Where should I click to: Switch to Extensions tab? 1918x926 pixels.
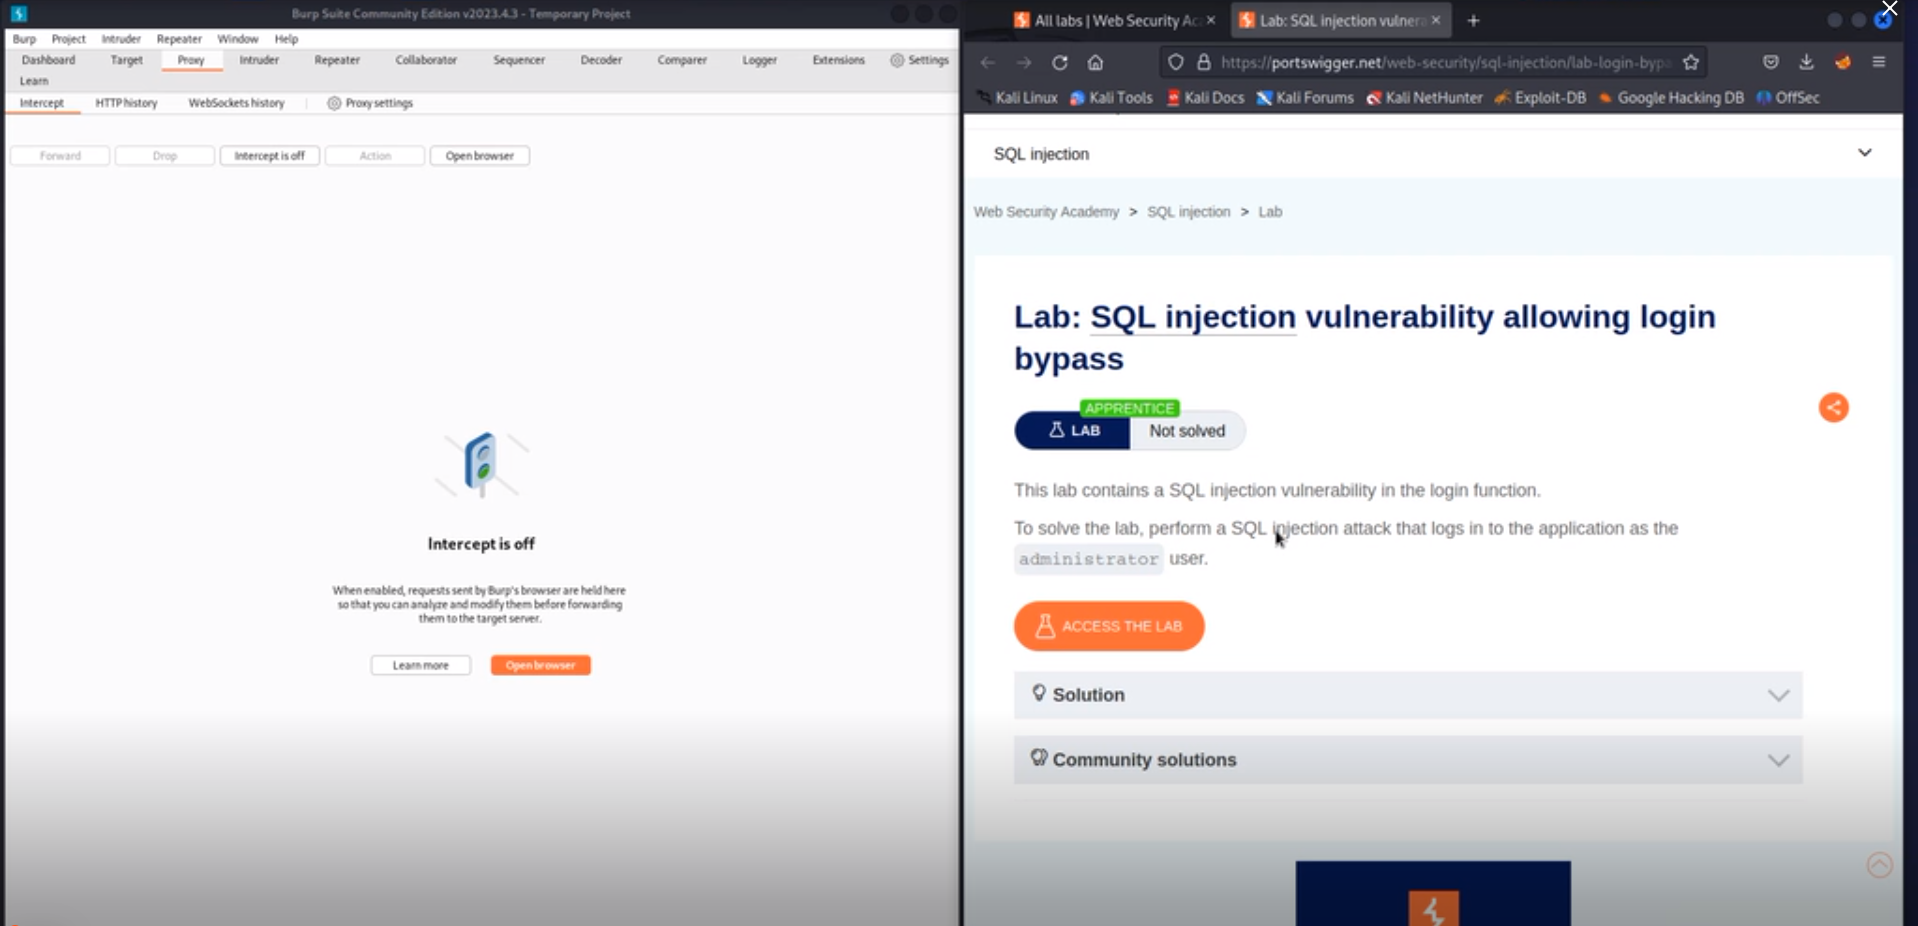coord(838,60)
